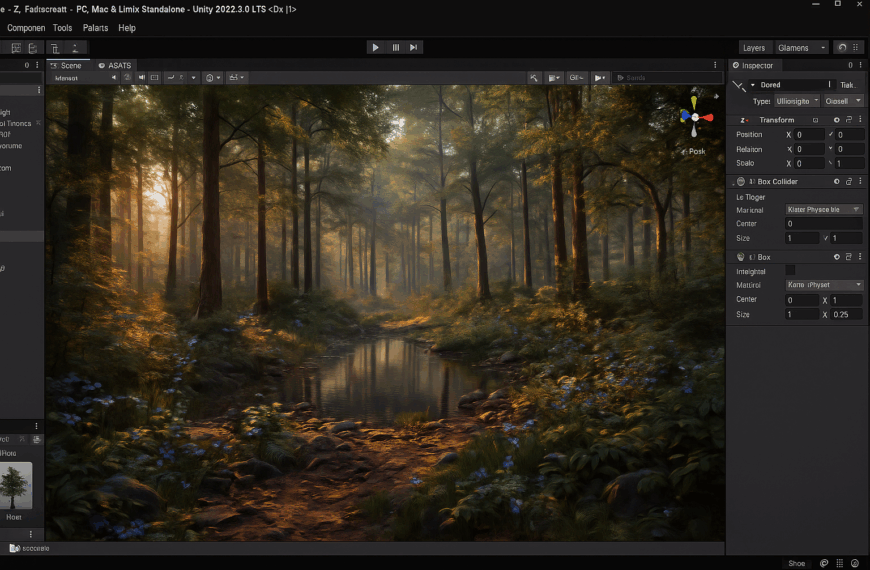The width and height of the screenshot is (870, 570).
Task: Open the Transform component's three-dot menu
Action: point(862,120)
